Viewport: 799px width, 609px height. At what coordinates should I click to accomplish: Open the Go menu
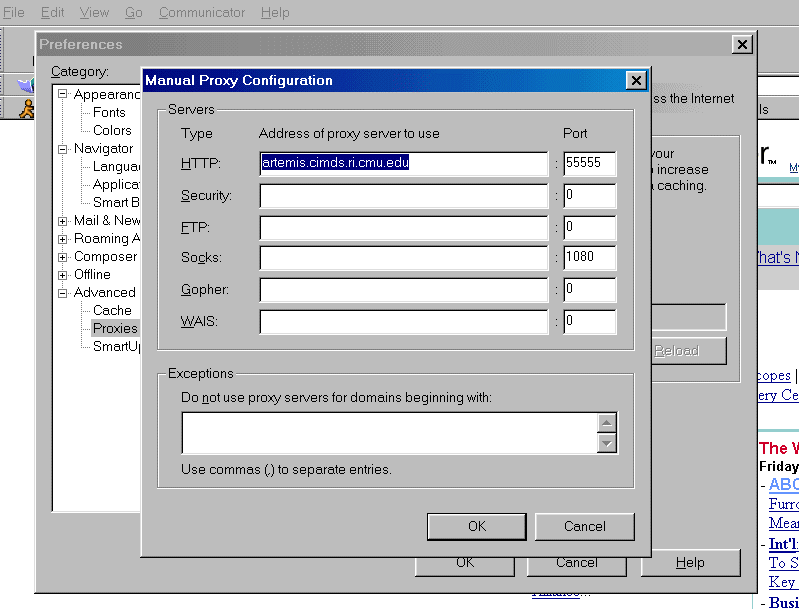pos(134,13)
